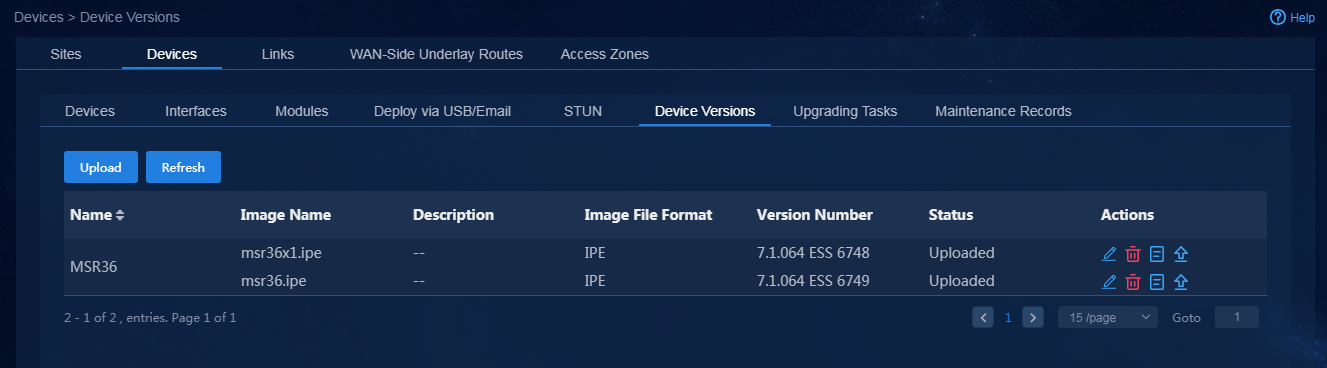The width and height of the screenshot is (1327, 368).
Task: Open the Maintenance Records tab
Action: [1003, 111]
